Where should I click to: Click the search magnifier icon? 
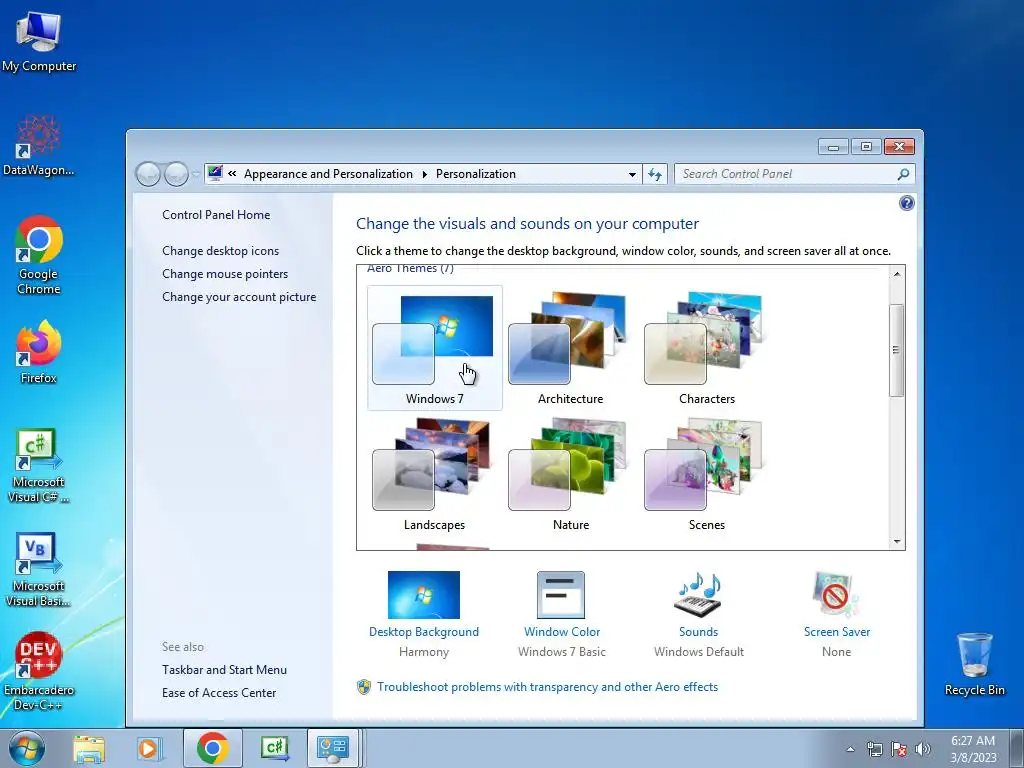pyautogui.click(x=903, y=174)
